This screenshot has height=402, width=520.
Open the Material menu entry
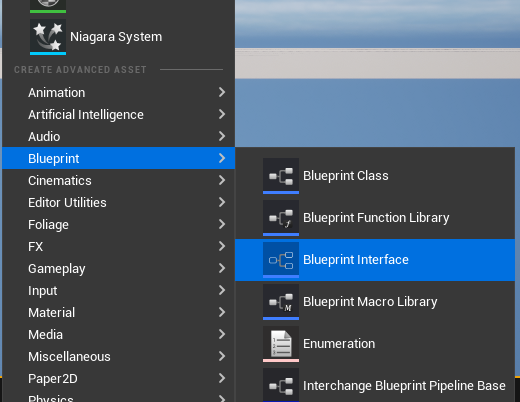coord(118,312)
